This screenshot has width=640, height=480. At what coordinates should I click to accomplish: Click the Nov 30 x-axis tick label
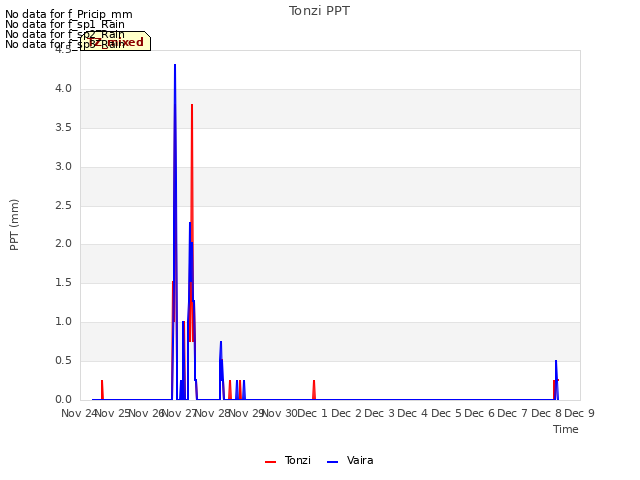(x=279, y=413)
